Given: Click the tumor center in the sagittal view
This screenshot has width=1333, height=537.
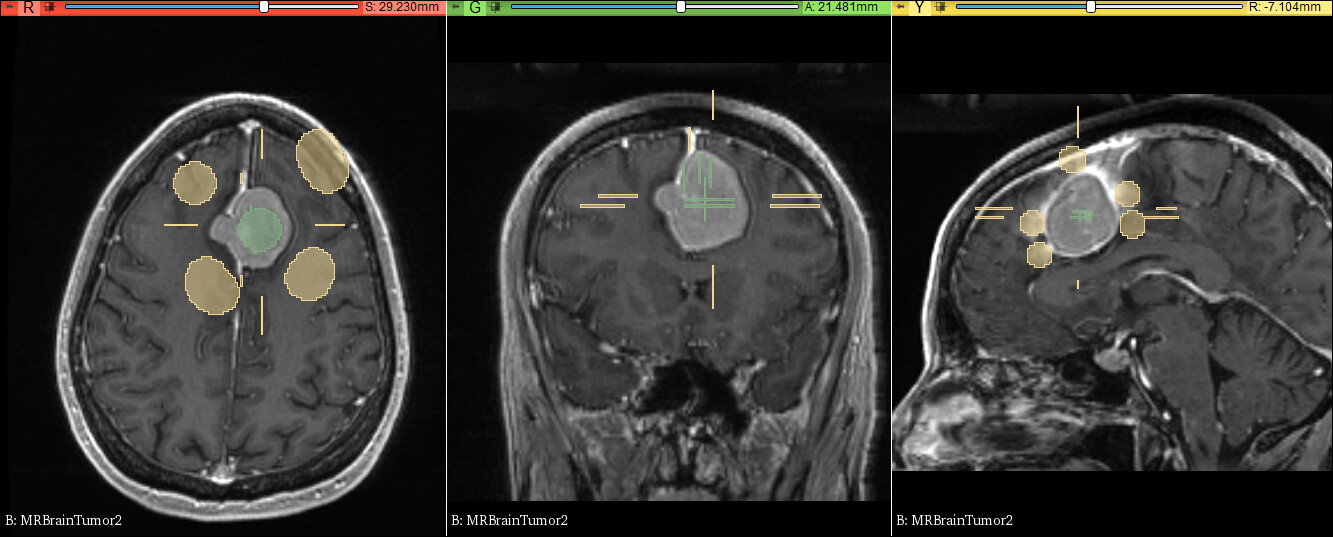Looking at the screenshot, I should (x=1079, y=214).
